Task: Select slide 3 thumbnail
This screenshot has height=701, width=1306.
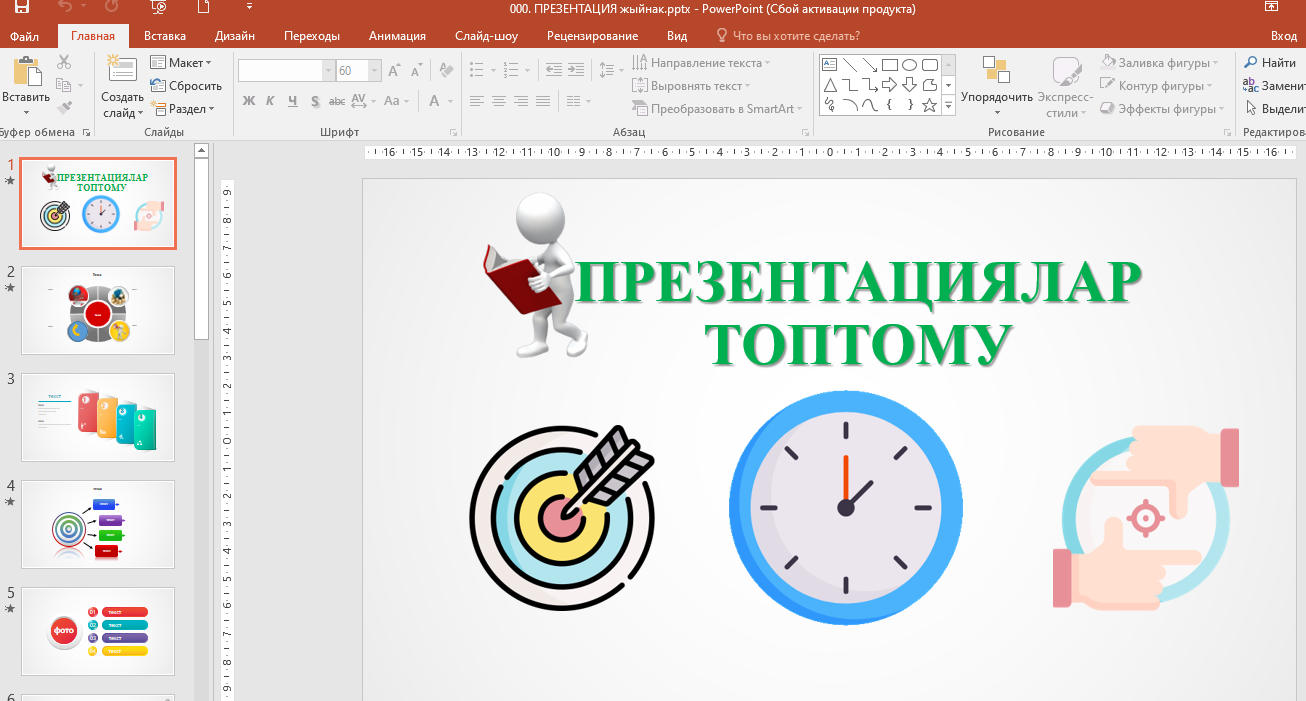Action: (x=98, y=417)
